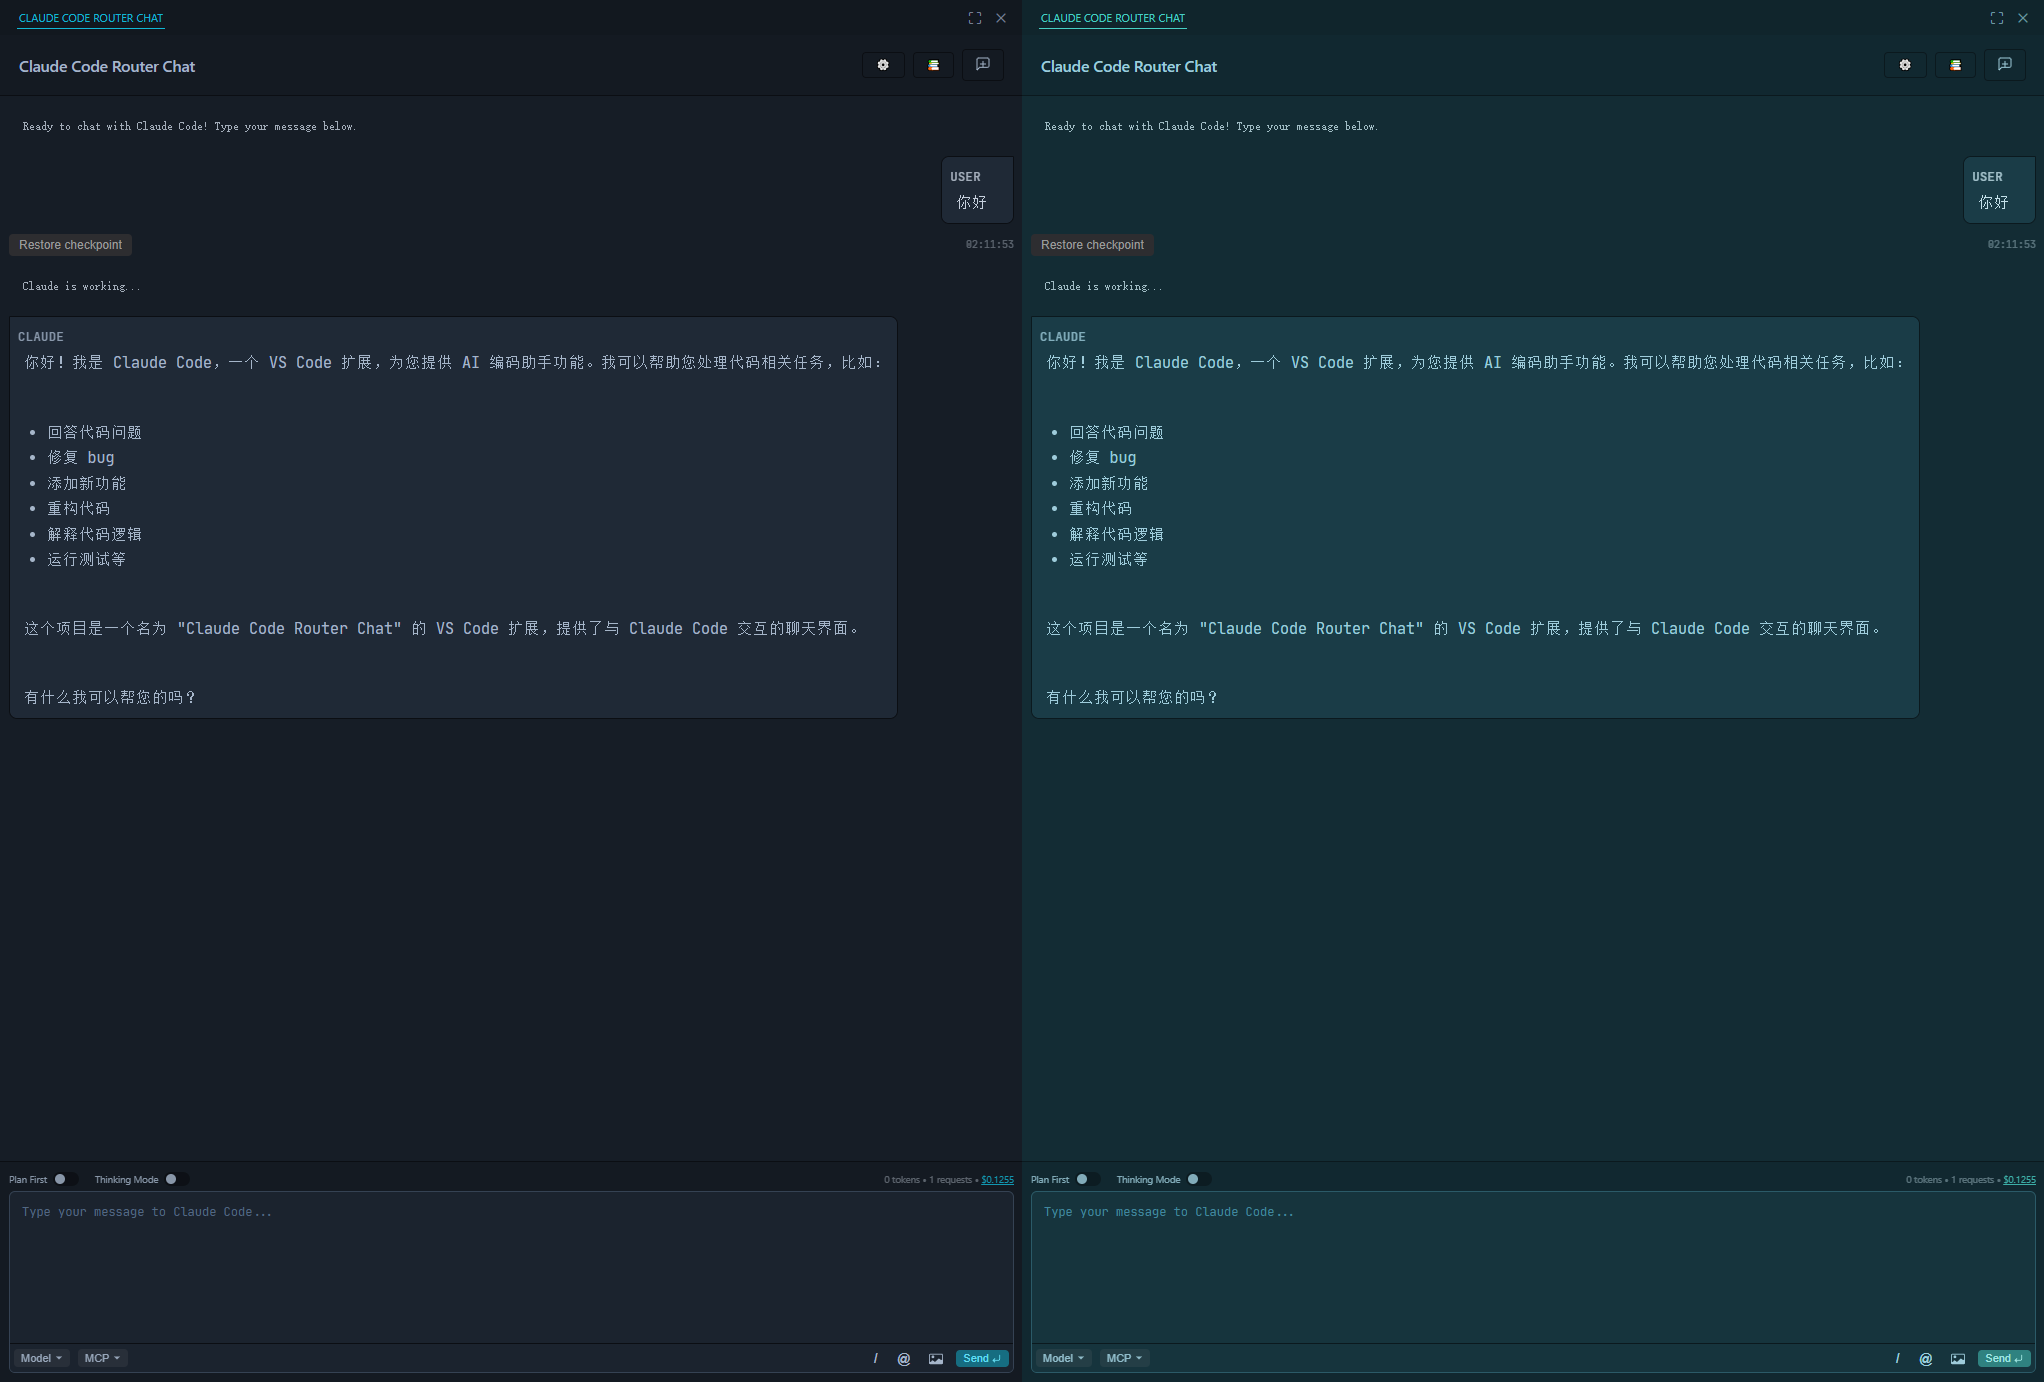Click '回答代码问题' list item in left panel

click(x=94, y=432)
